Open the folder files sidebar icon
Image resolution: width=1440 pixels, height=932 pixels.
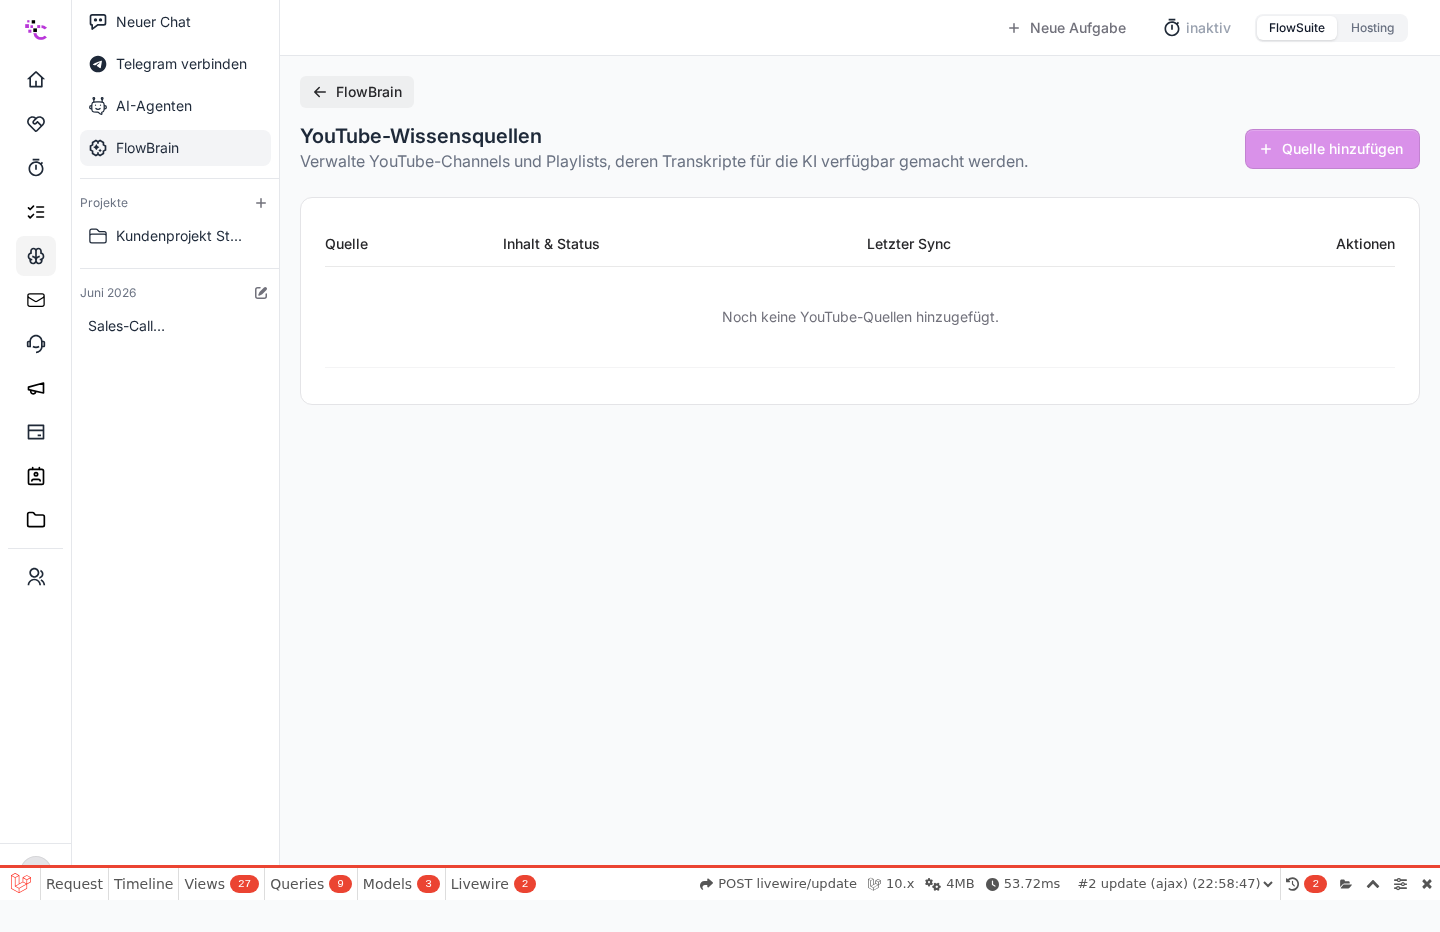click(x=36, y=520)
